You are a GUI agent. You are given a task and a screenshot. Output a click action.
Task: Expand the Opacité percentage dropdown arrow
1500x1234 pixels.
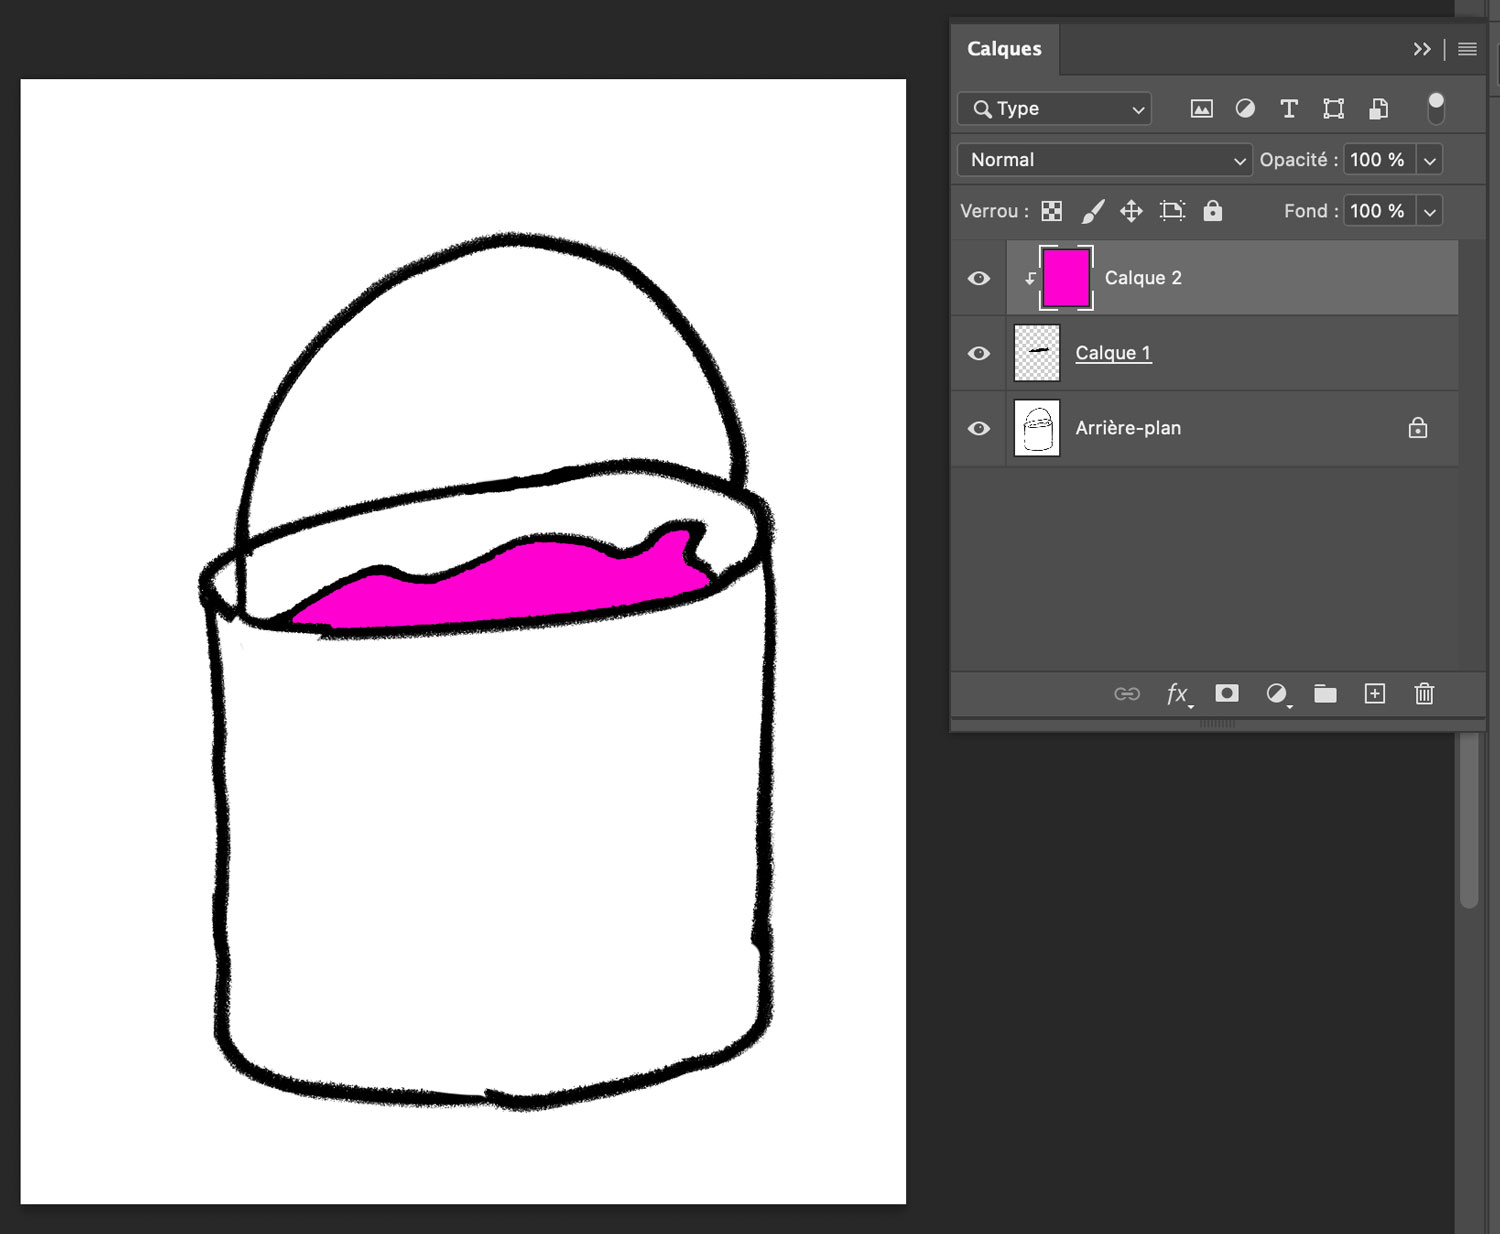coord(1430,160)
